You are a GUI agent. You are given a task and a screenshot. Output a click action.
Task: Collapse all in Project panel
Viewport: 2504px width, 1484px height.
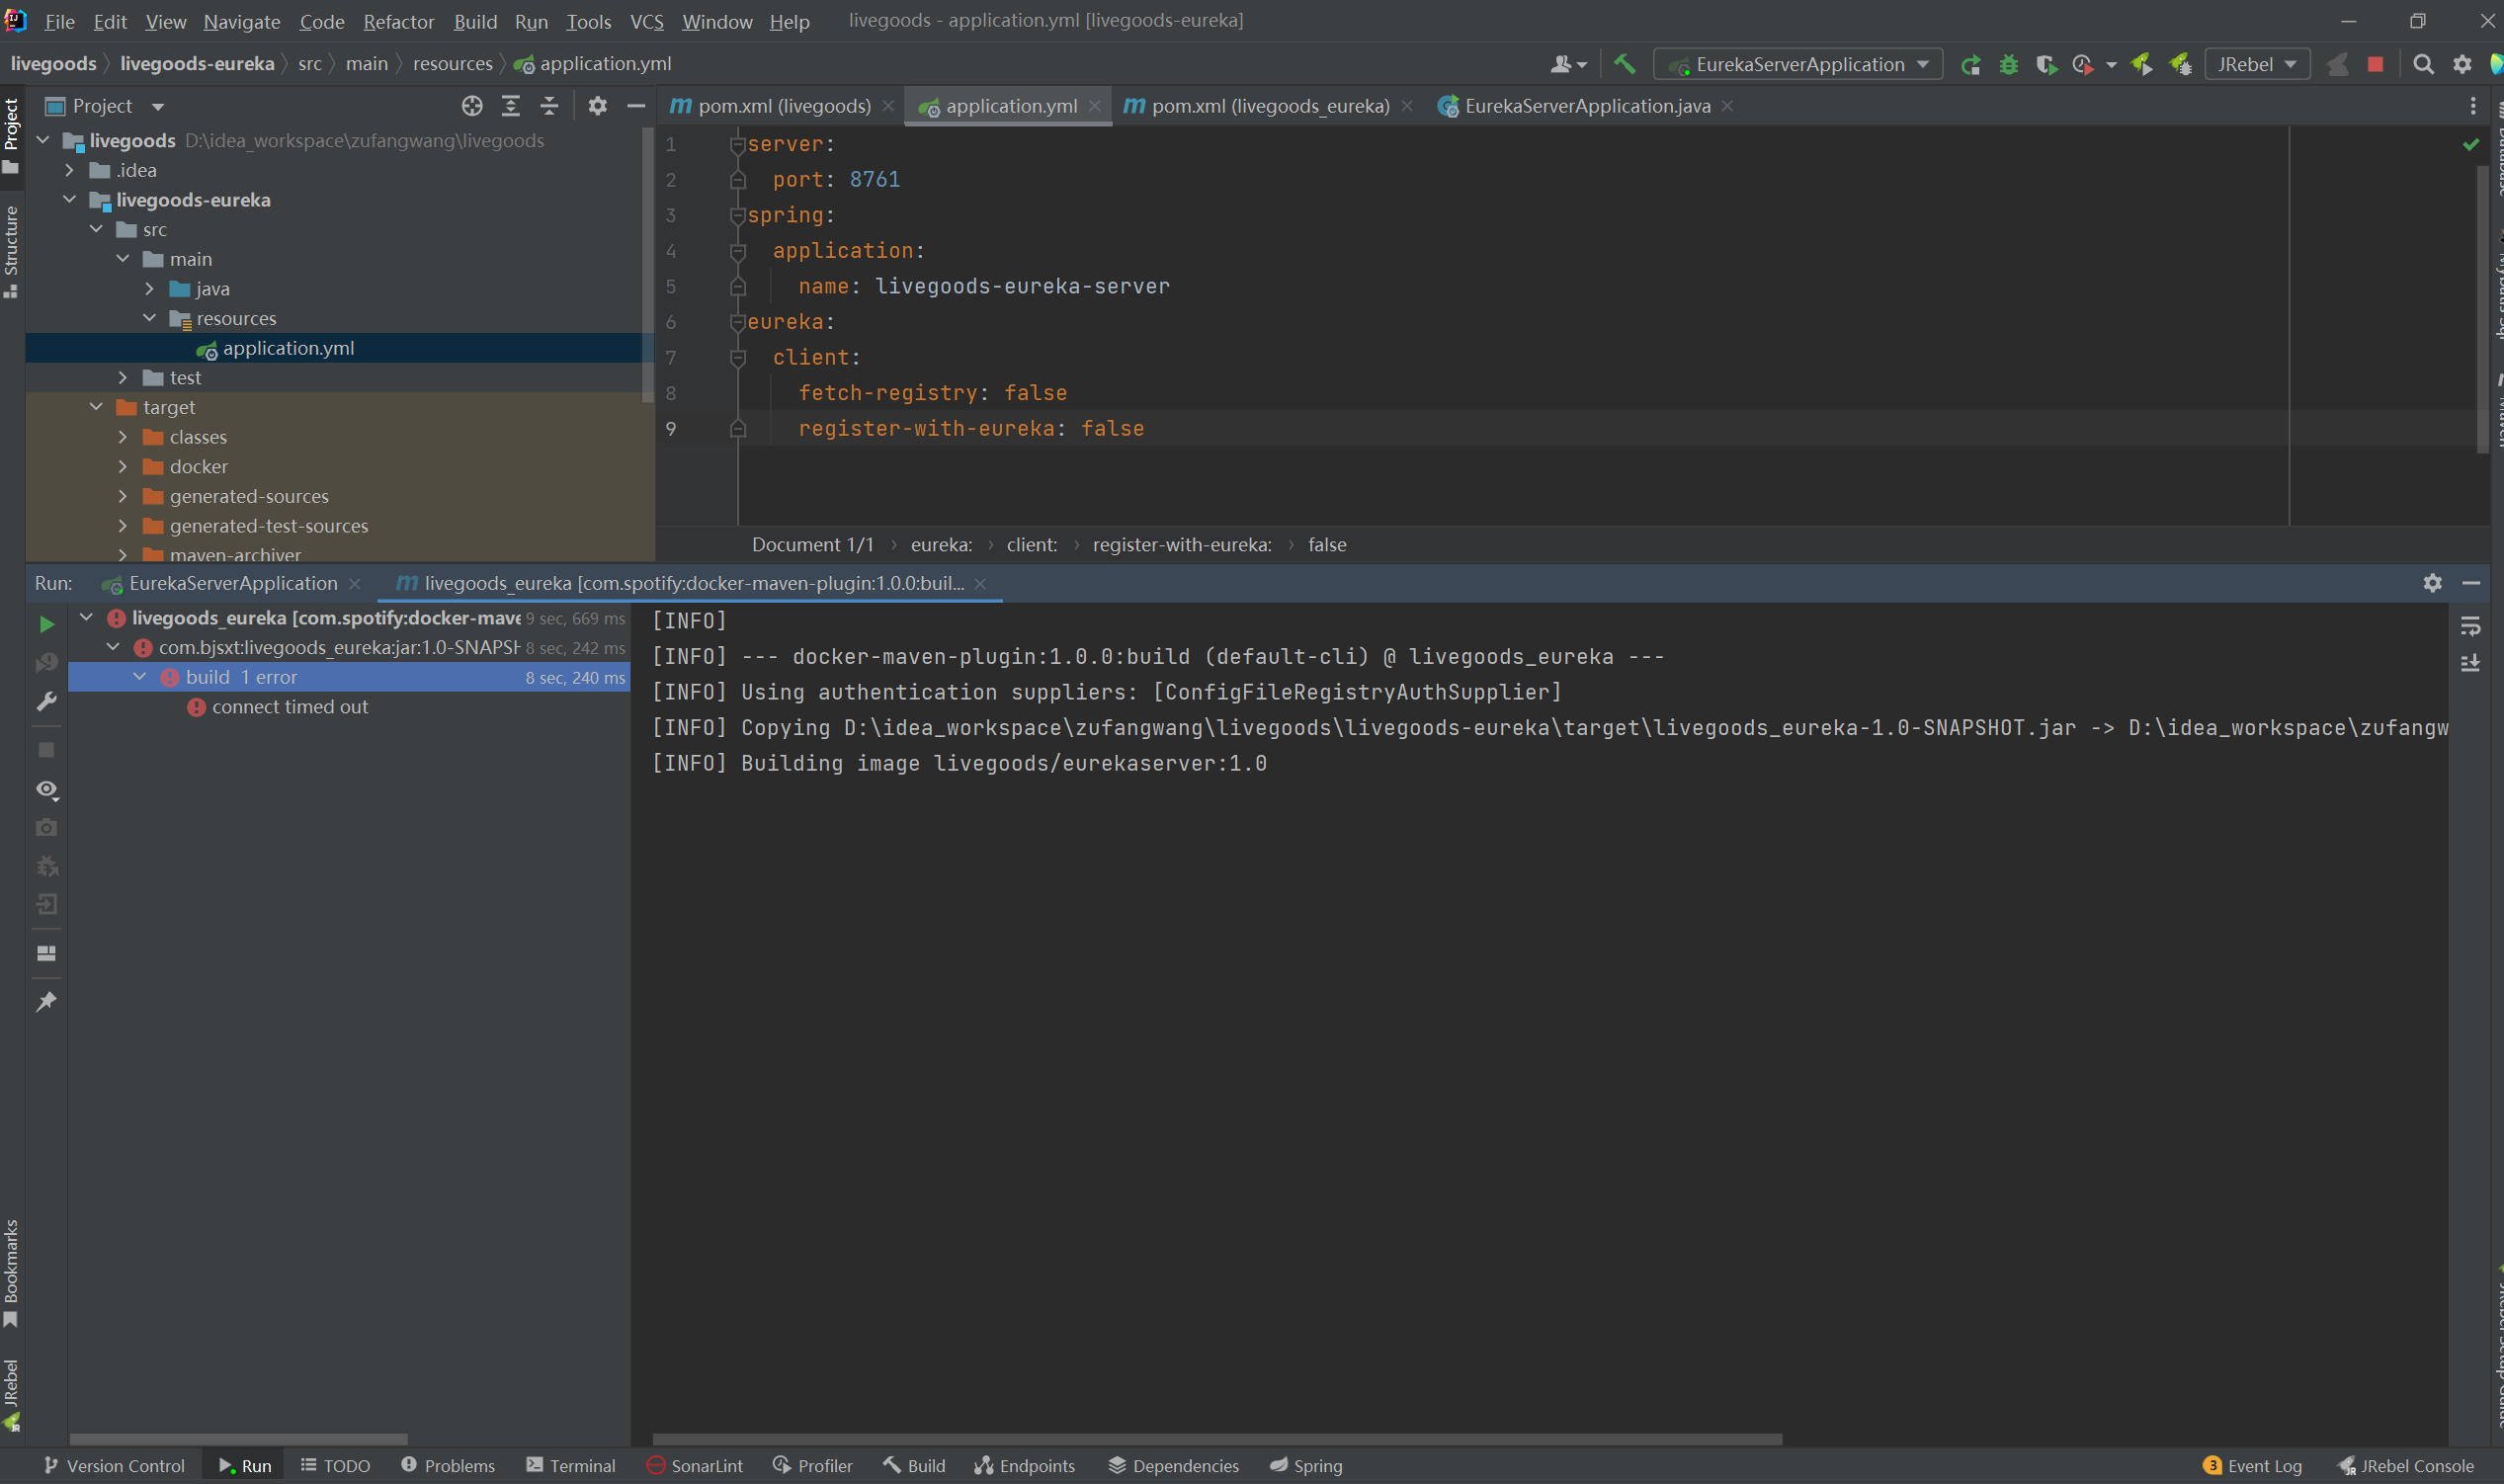click(549, 106)
